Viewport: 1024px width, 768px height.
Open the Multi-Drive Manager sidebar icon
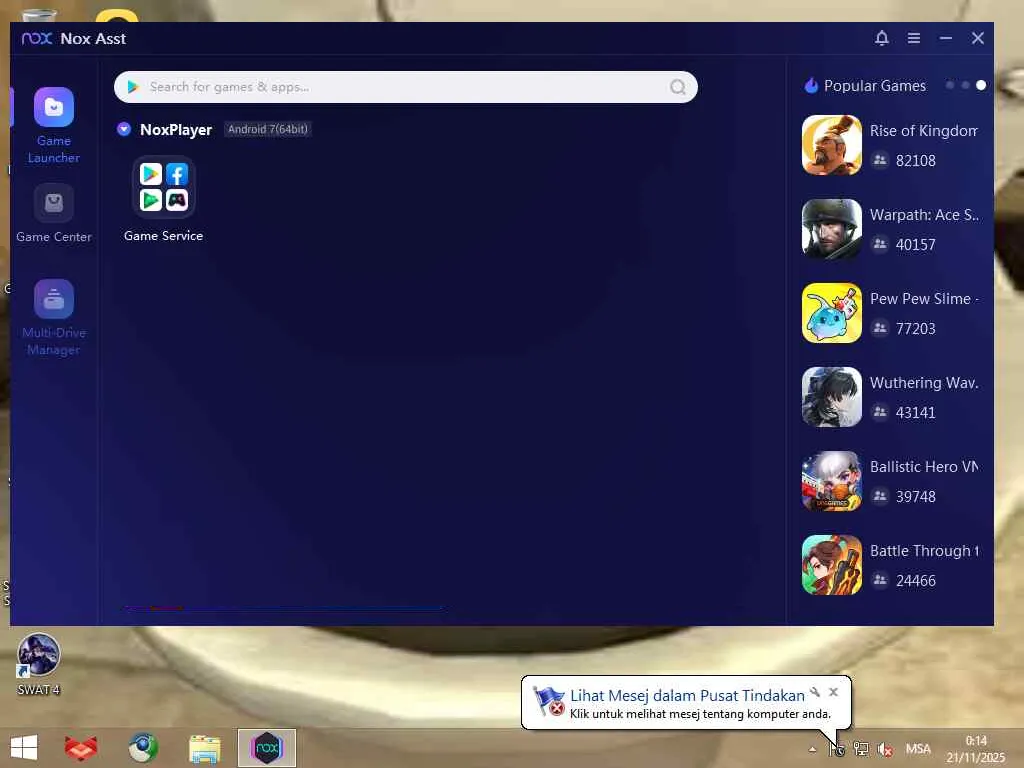[x=54, y=299]
